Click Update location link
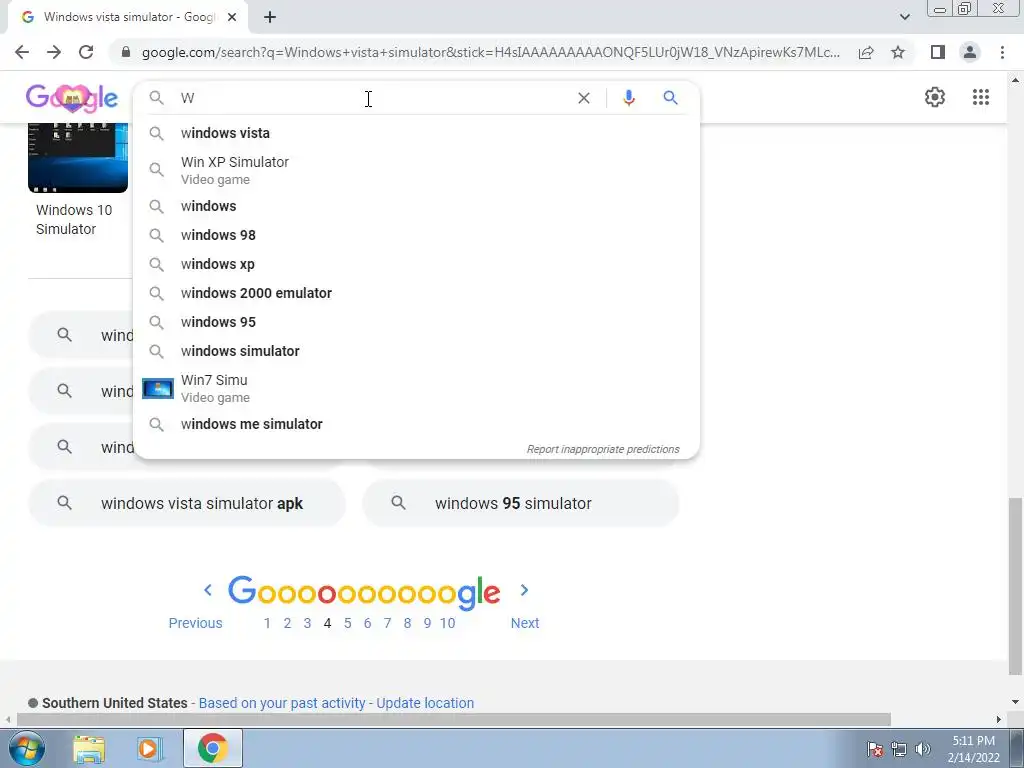The width and height of the screenshot is (1024, 768). click(x=425, y=703)
